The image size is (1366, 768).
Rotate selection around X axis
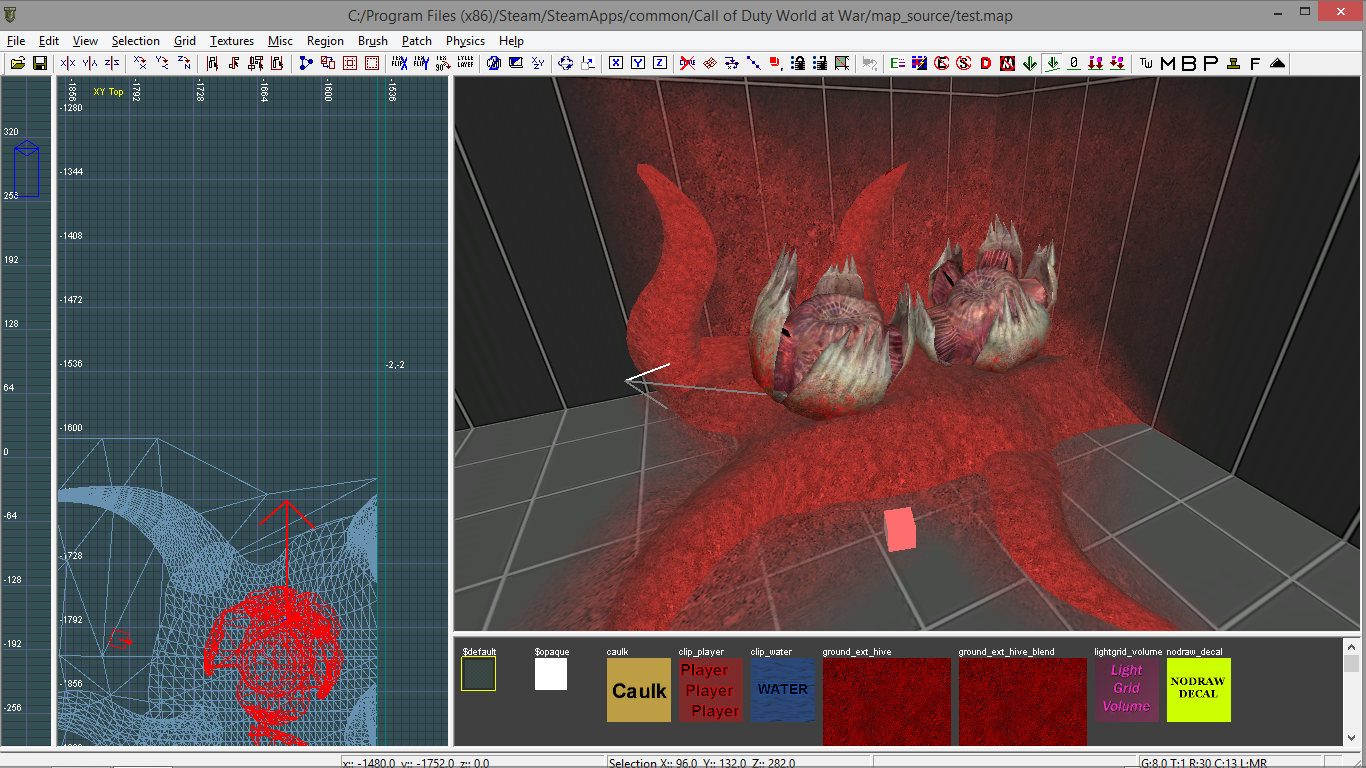coord(141,63)
